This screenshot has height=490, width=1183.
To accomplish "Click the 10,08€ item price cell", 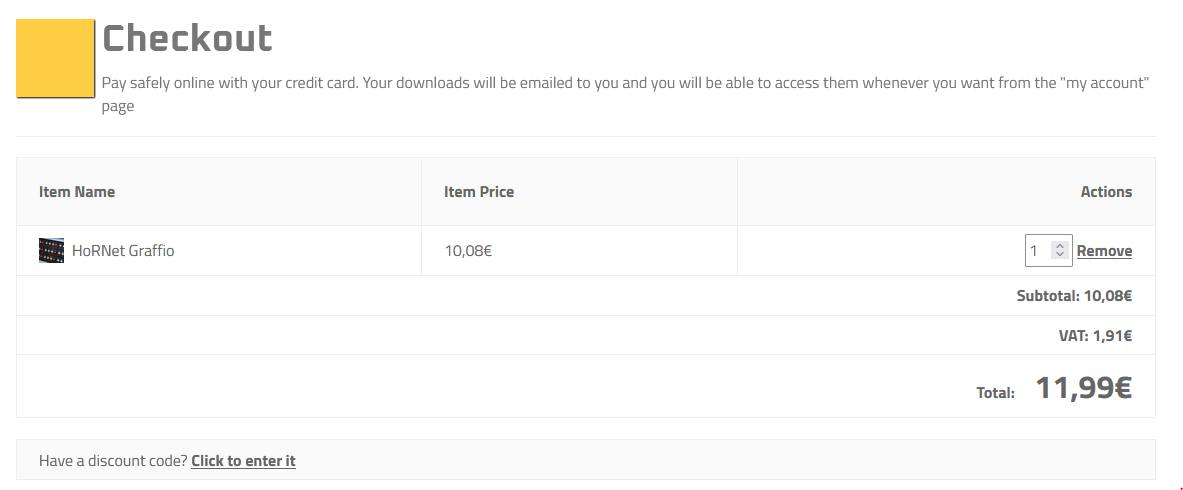I will (468, 251).
